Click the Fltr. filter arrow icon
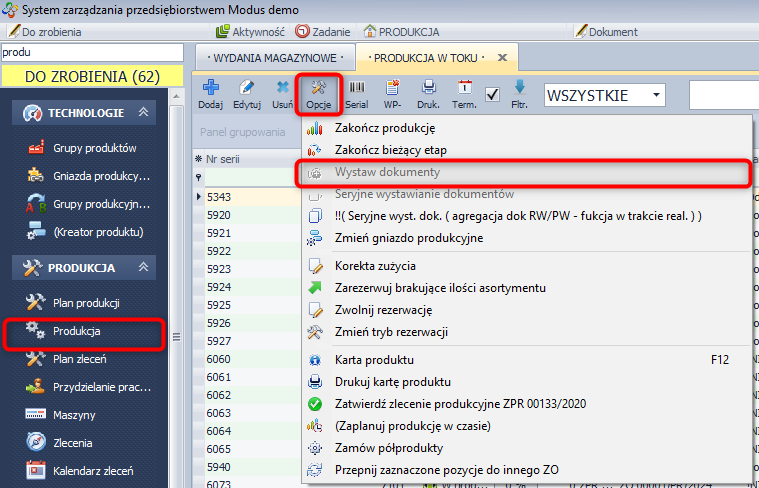This screenshot has width=759, height=488. tap(519, 94)
